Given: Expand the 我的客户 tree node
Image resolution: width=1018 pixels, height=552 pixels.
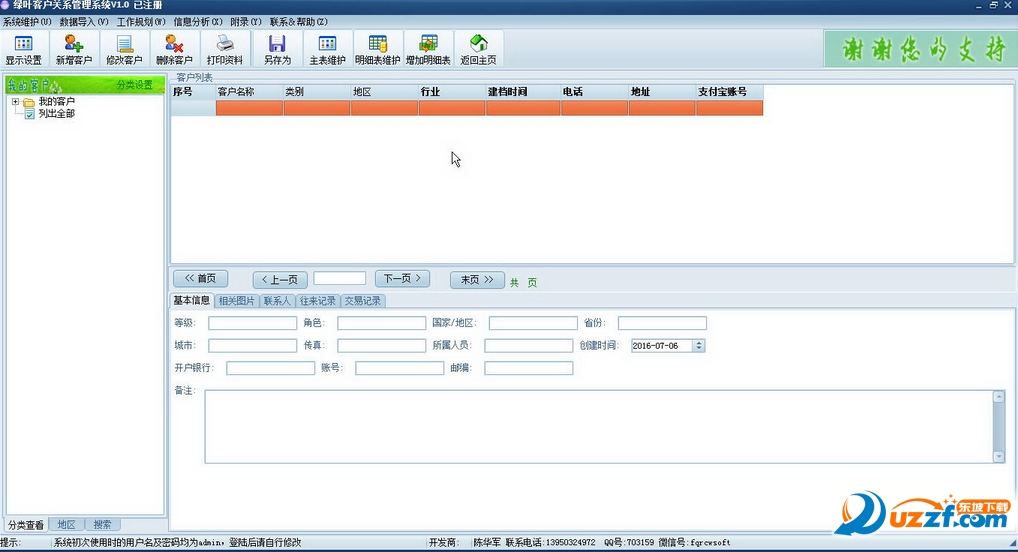Looking at the screenshot, I should [16, 101].
